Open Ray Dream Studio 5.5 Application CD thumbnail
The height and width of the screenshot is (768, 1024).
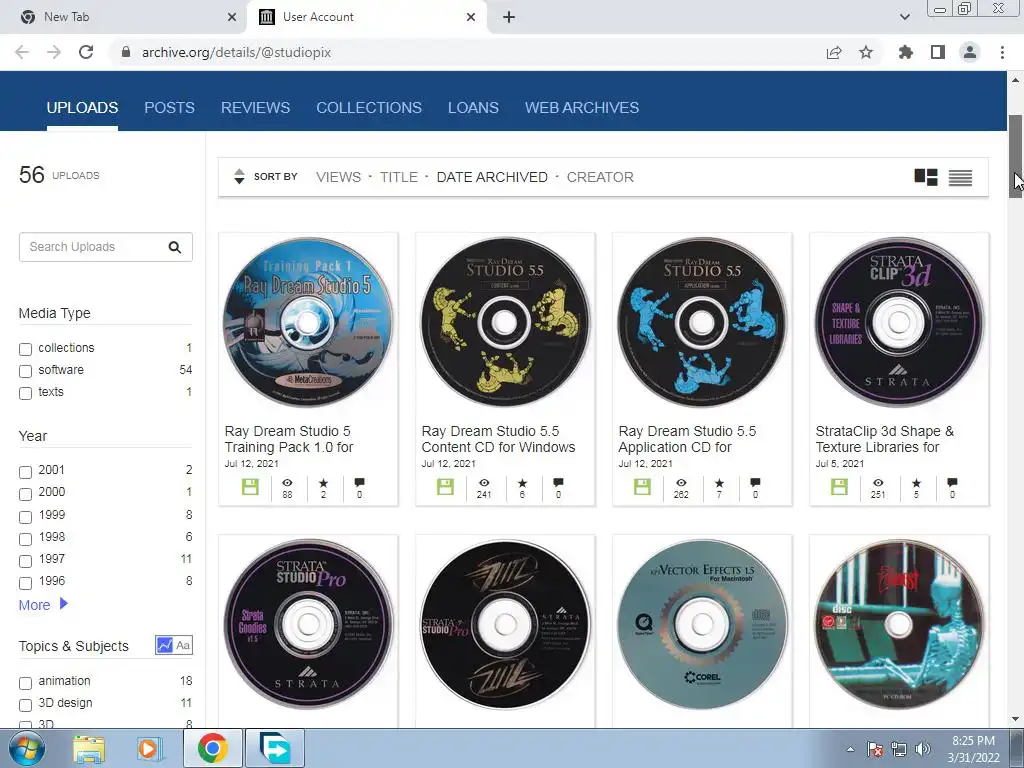coord(702,322)
